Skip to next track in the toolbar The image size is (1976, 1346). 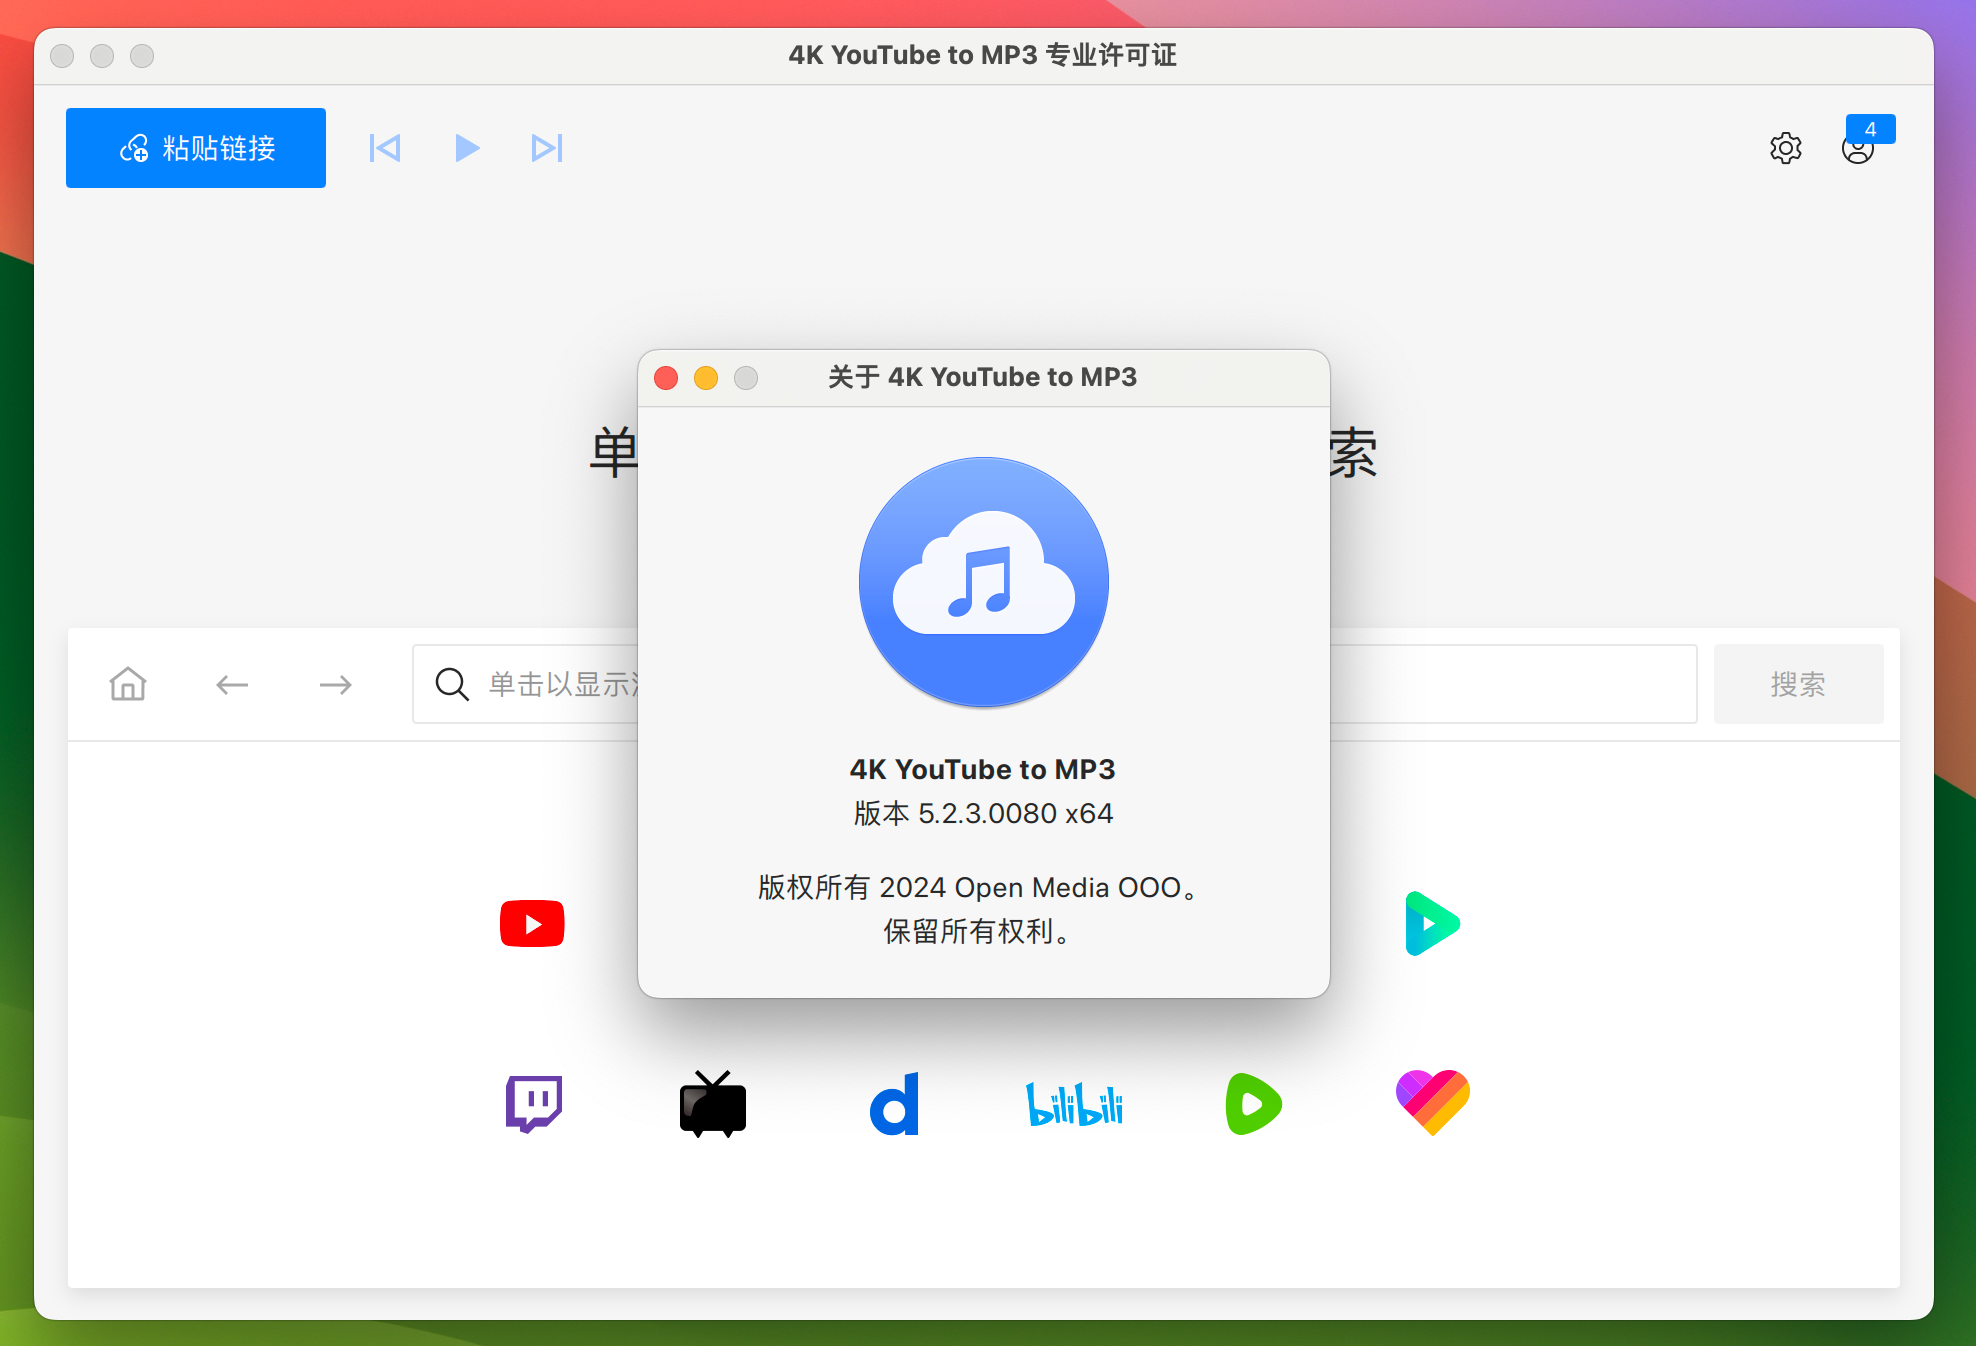pyautogui.click(x=547, y=148)
